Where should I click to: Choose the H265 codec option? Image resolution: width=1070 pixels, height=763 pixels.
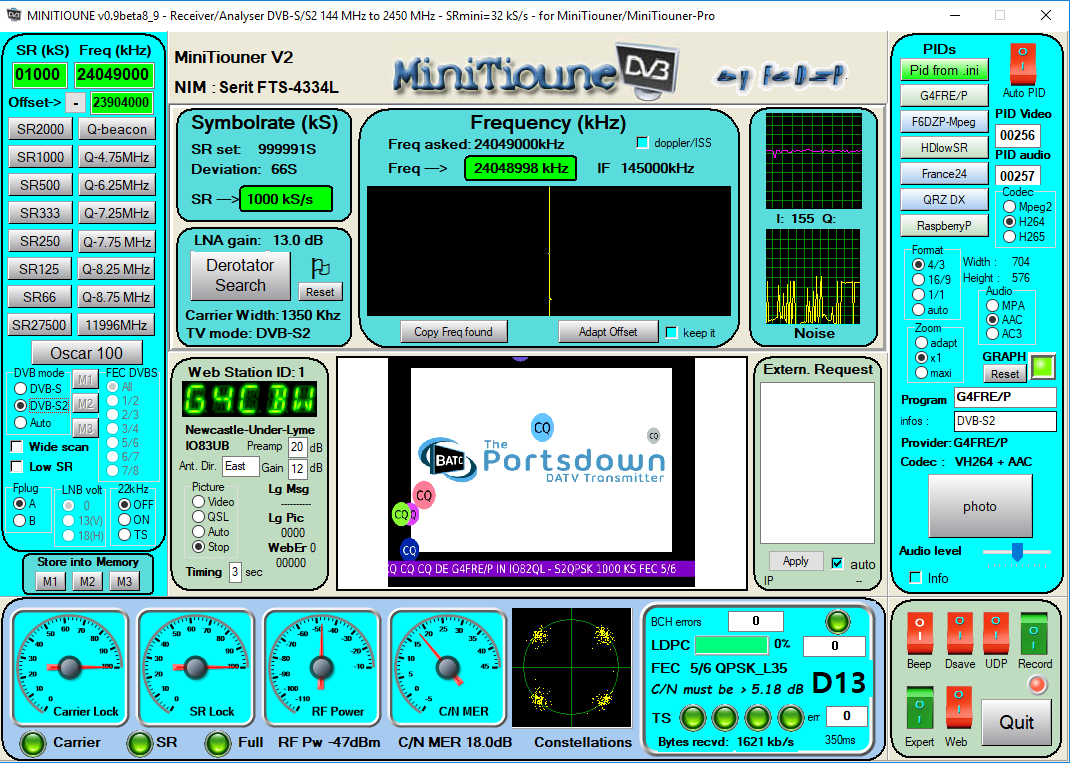click(x=1009, y=237)
